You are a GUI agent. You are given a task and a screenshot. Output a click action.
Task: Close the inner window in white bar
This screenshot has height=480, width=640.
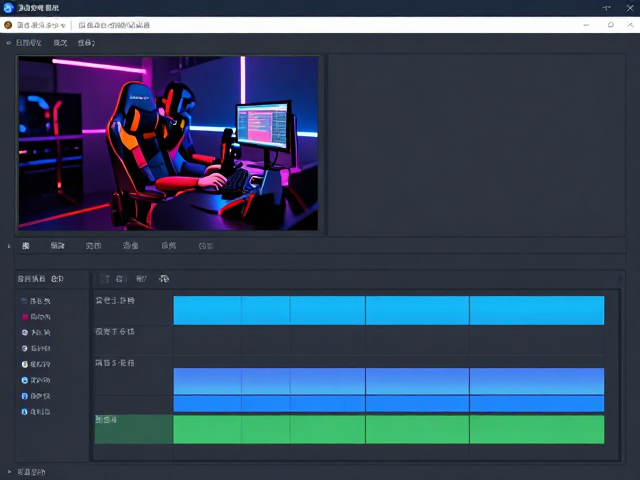click(x=630, y=25)
